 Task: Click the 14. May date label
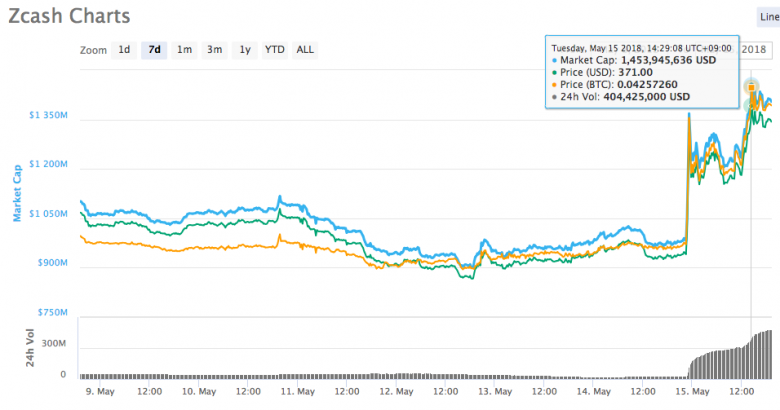coord(593,392)
